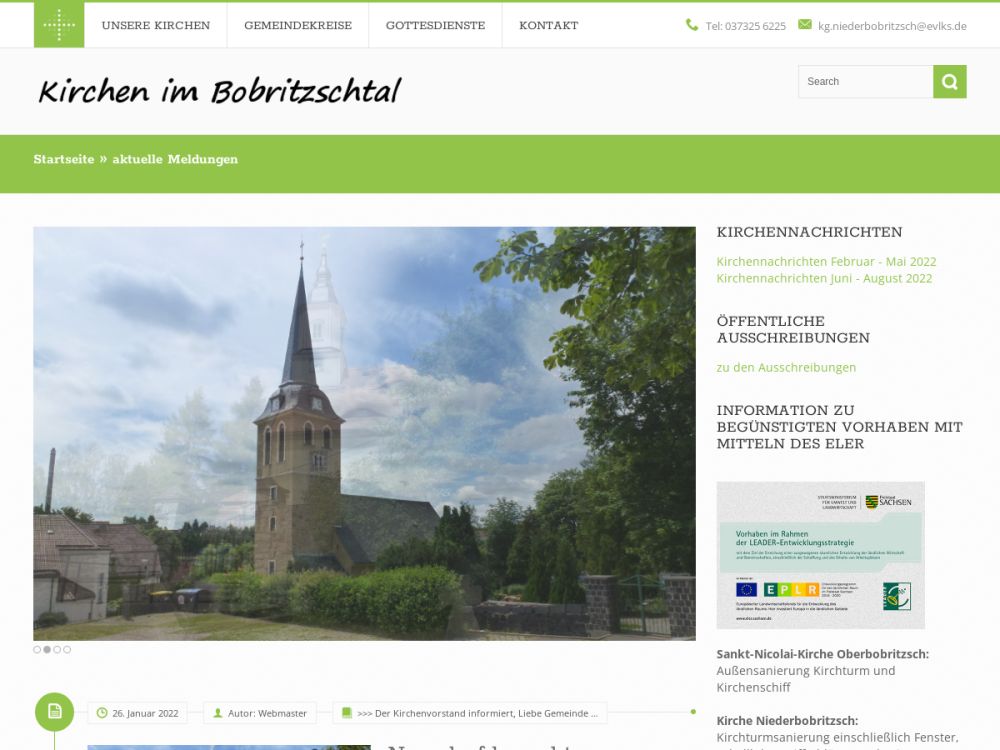Image resolution: width=1000 pixels, height=750 pixels.
Task: Select the third slideshow dot indicator
Action: tap(57, 650)
